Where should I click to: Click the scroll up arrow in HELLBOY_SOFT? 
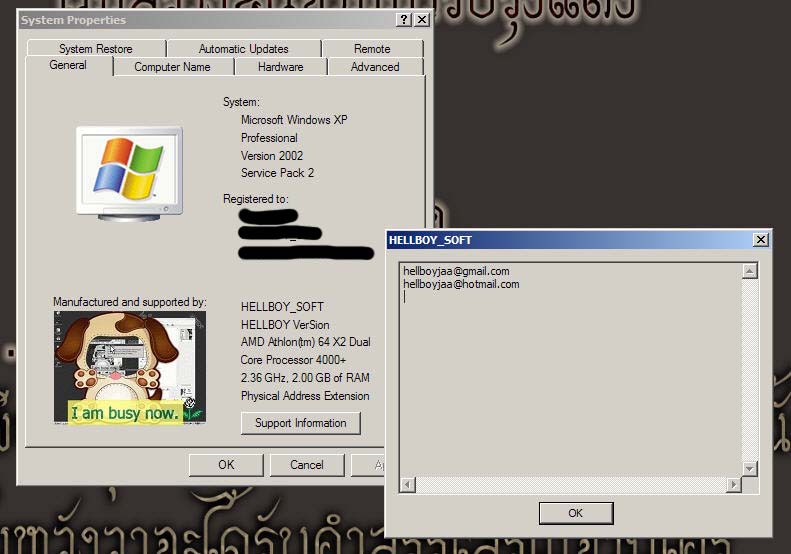pyautogui.click(x=750, y=271)
